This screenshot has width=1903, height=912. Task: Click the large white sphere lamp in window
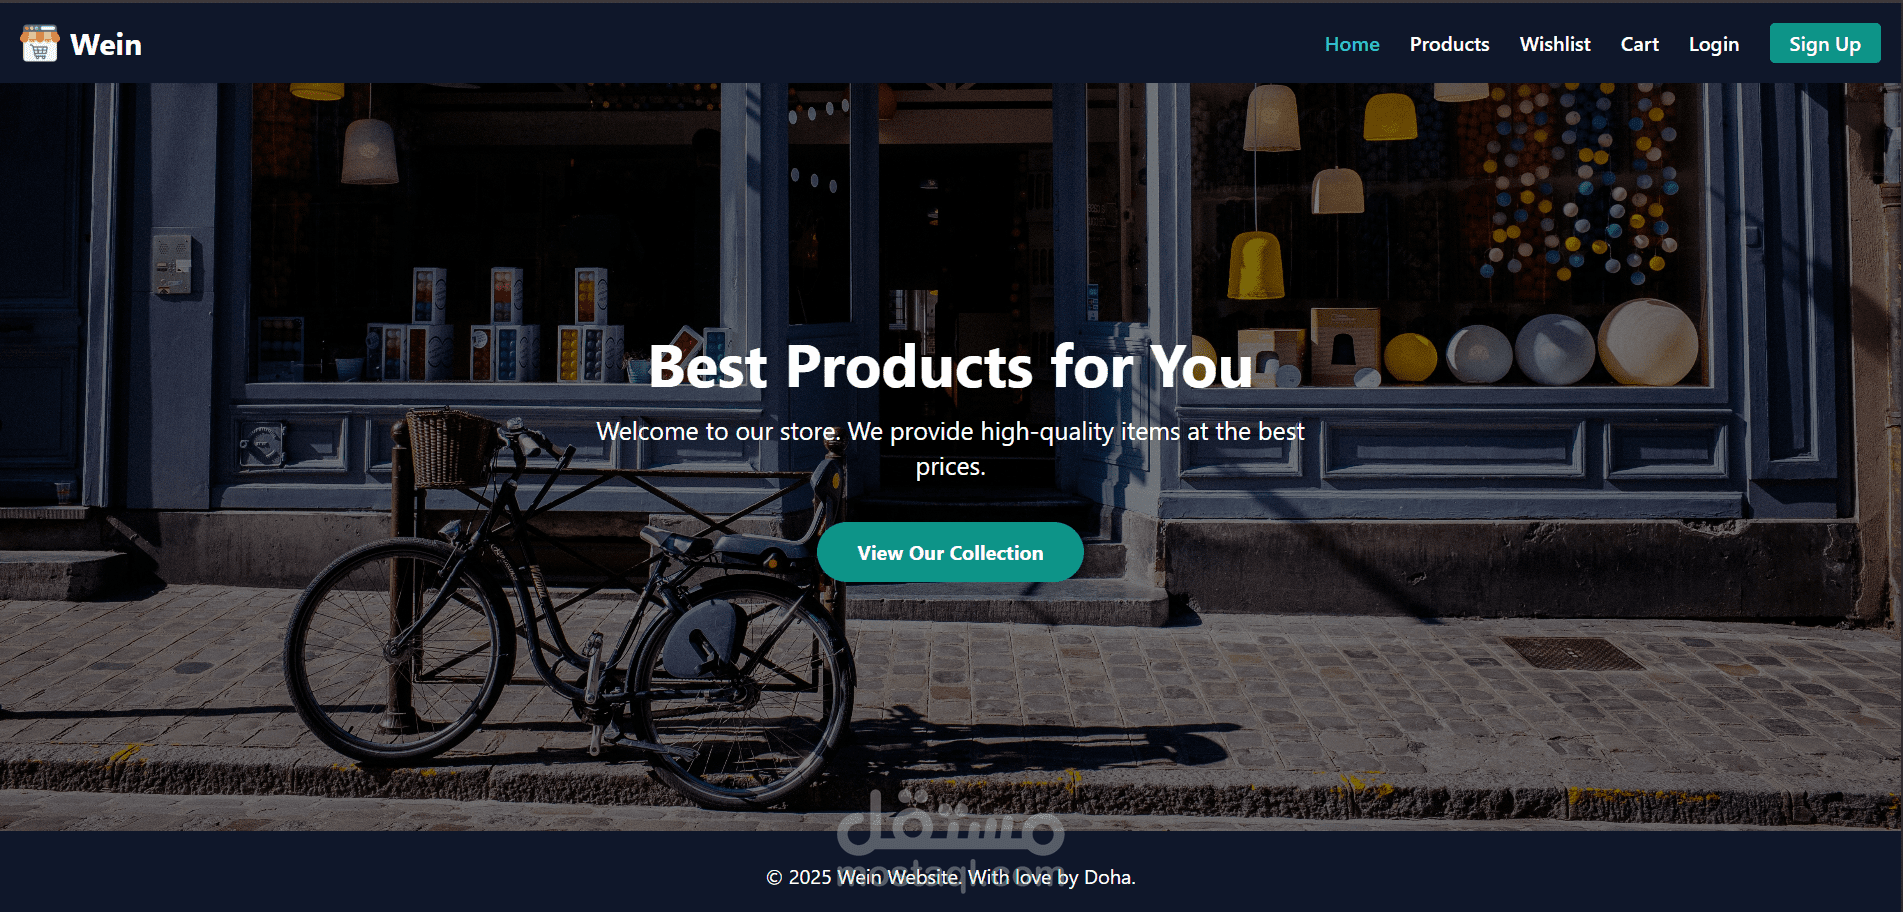[1647, 341]
